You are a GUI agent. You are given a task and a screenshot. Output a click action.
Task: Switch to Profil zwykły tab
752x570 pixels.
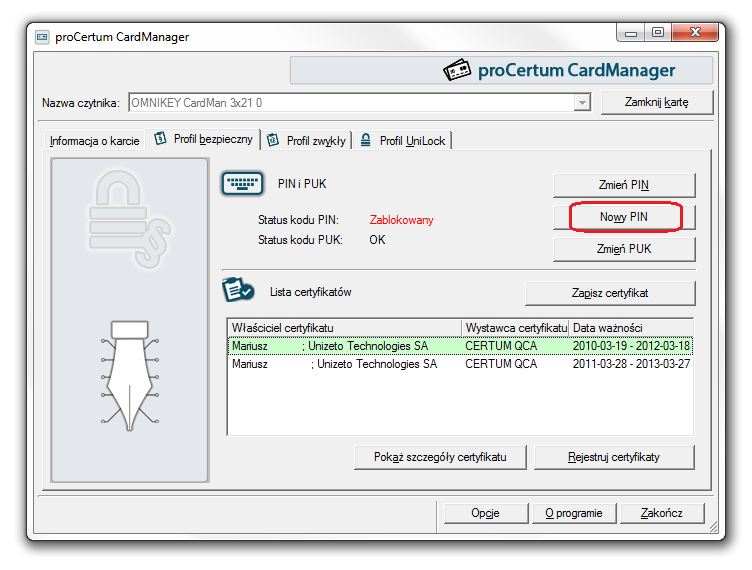(306, 141)
